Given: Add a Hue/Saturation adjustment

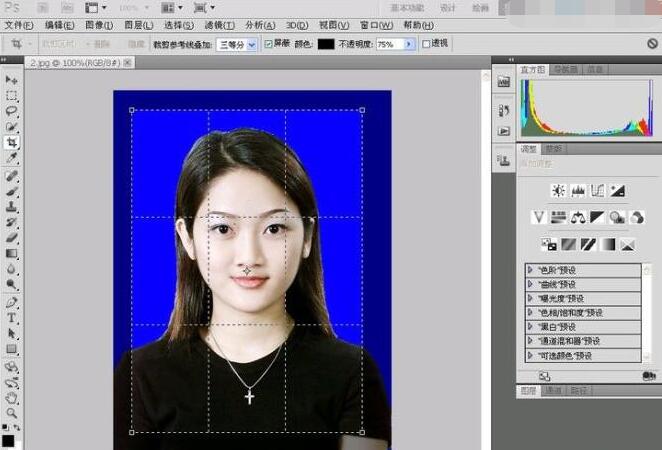Looking at the screenshot, I should click(x=558, y=217).
